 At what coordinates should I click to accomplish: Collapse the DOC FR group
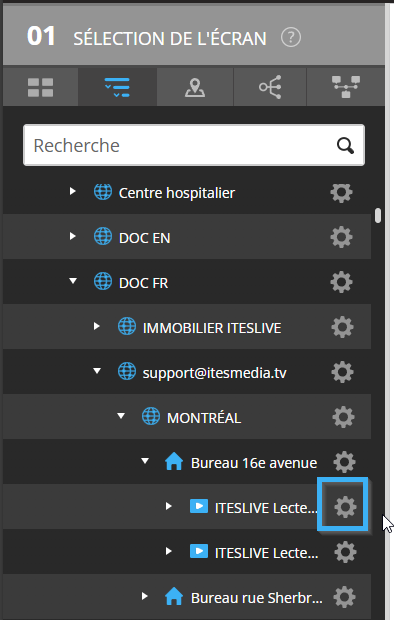[73, 281]
